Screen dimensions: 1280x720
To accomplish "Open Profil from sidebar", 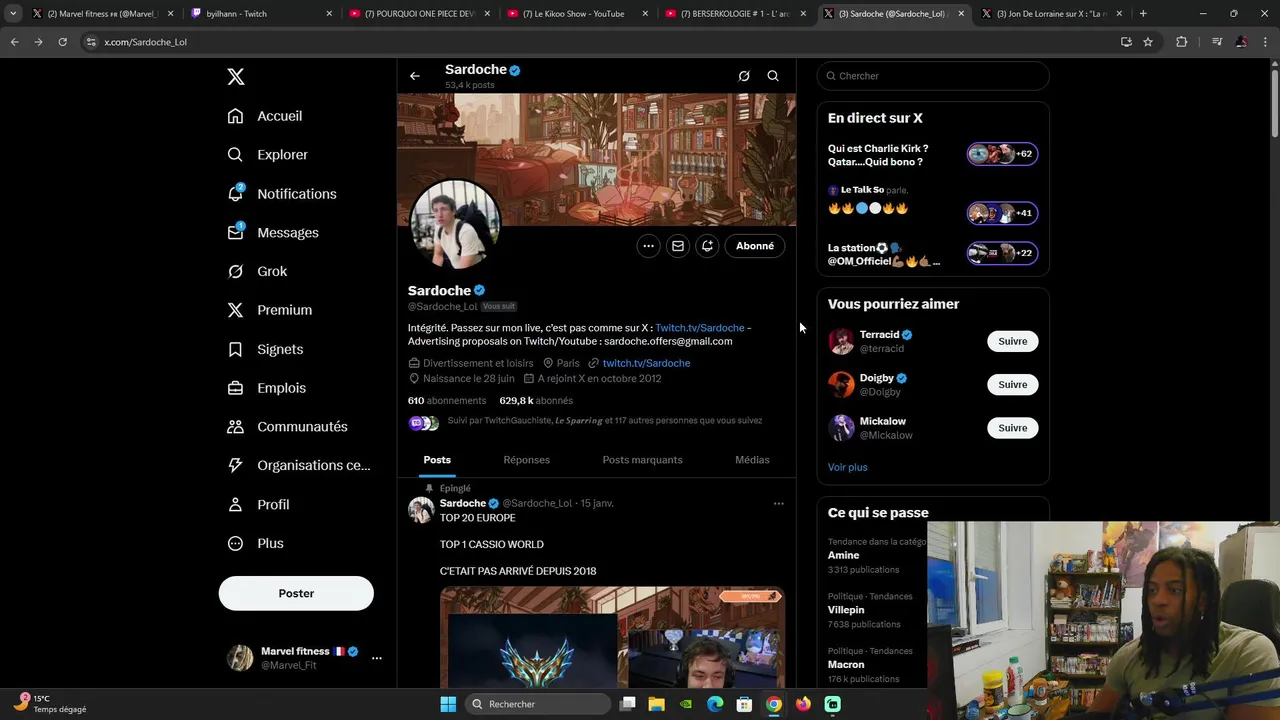I will coord(258,505).
